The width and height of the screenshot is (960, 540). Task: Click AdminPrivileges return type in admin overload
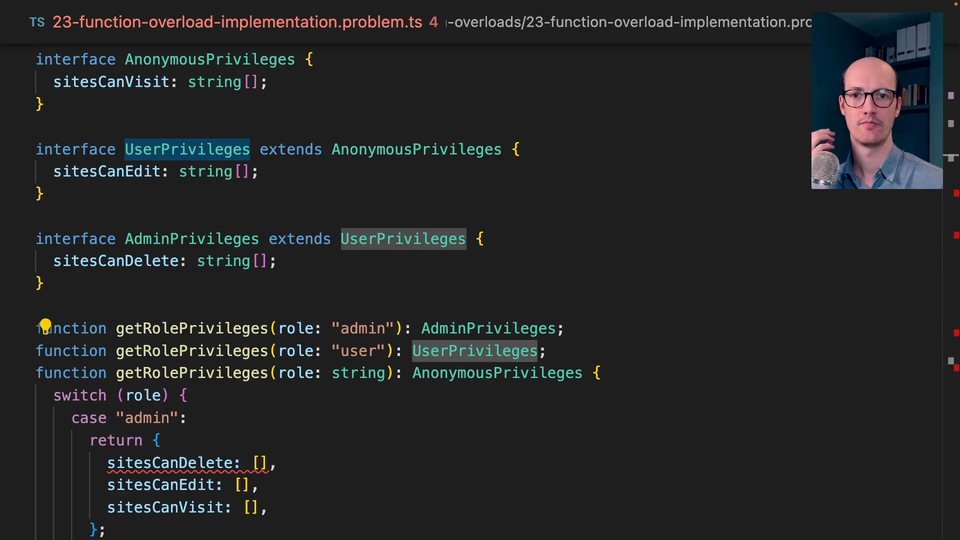click(488, 328)
